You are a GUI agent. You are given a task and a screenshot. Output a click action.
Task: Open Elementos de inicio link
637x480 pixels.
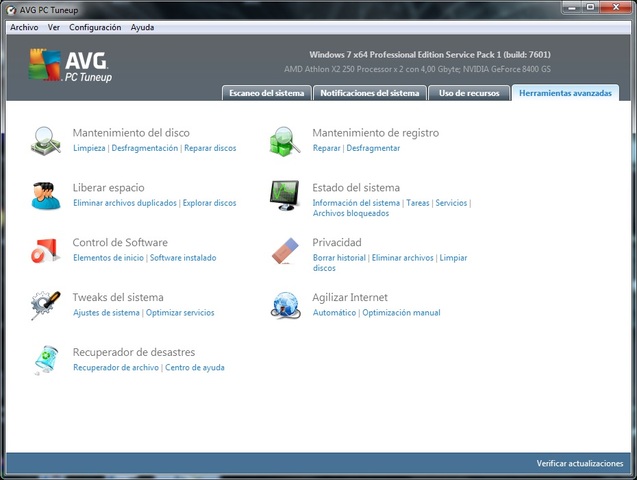click(108, 258)
